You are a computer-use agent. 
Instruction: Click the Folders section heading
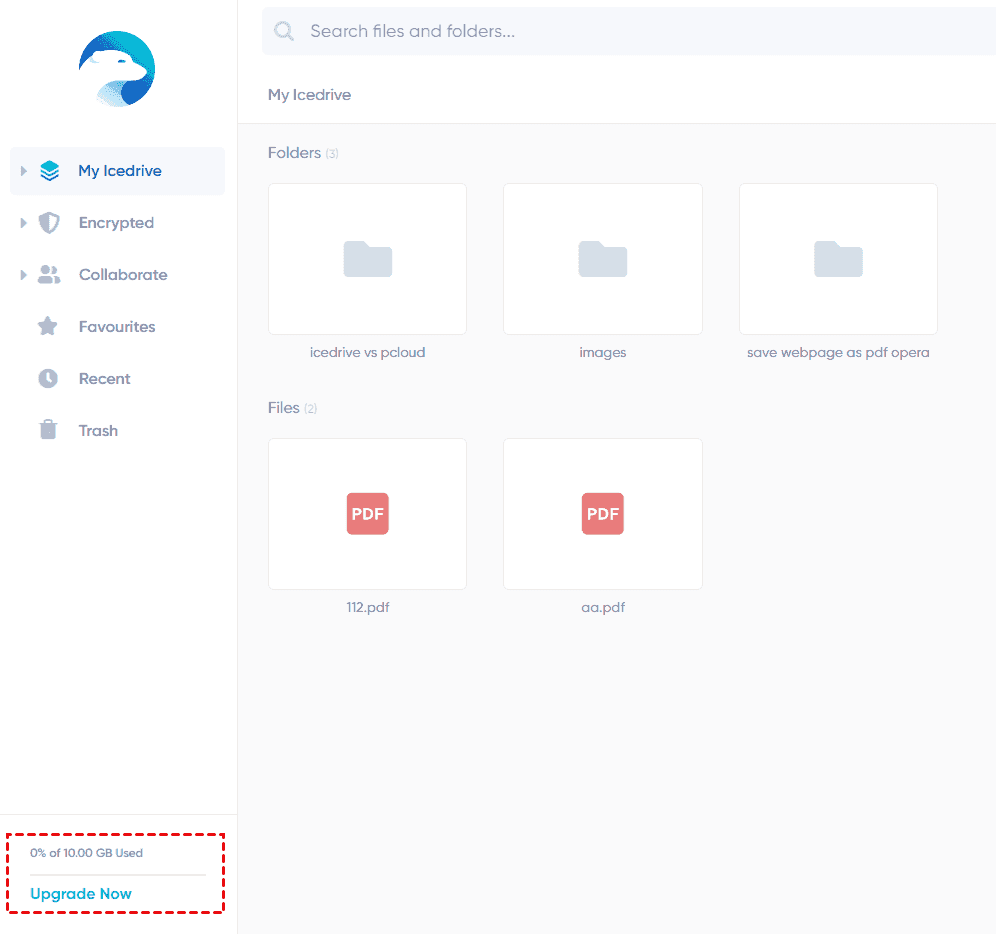(294, 153)
